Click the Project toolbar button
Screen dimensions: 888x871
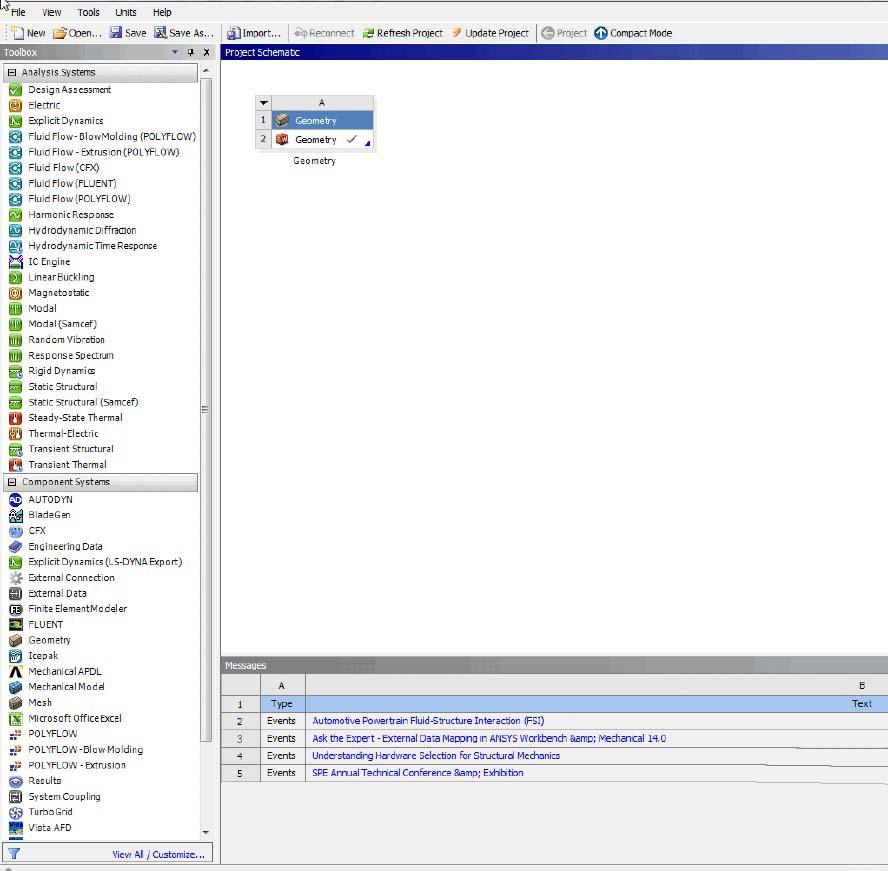coord(564,33)
